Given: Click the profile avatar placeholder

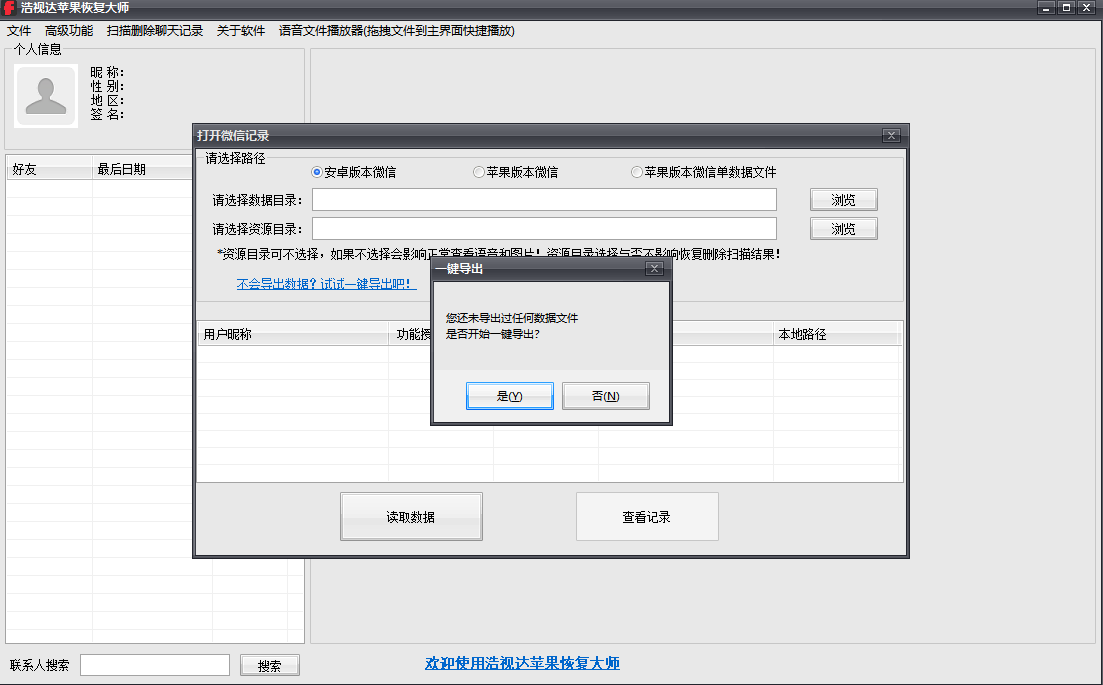Looking at the screenshot, I should 46,96.
